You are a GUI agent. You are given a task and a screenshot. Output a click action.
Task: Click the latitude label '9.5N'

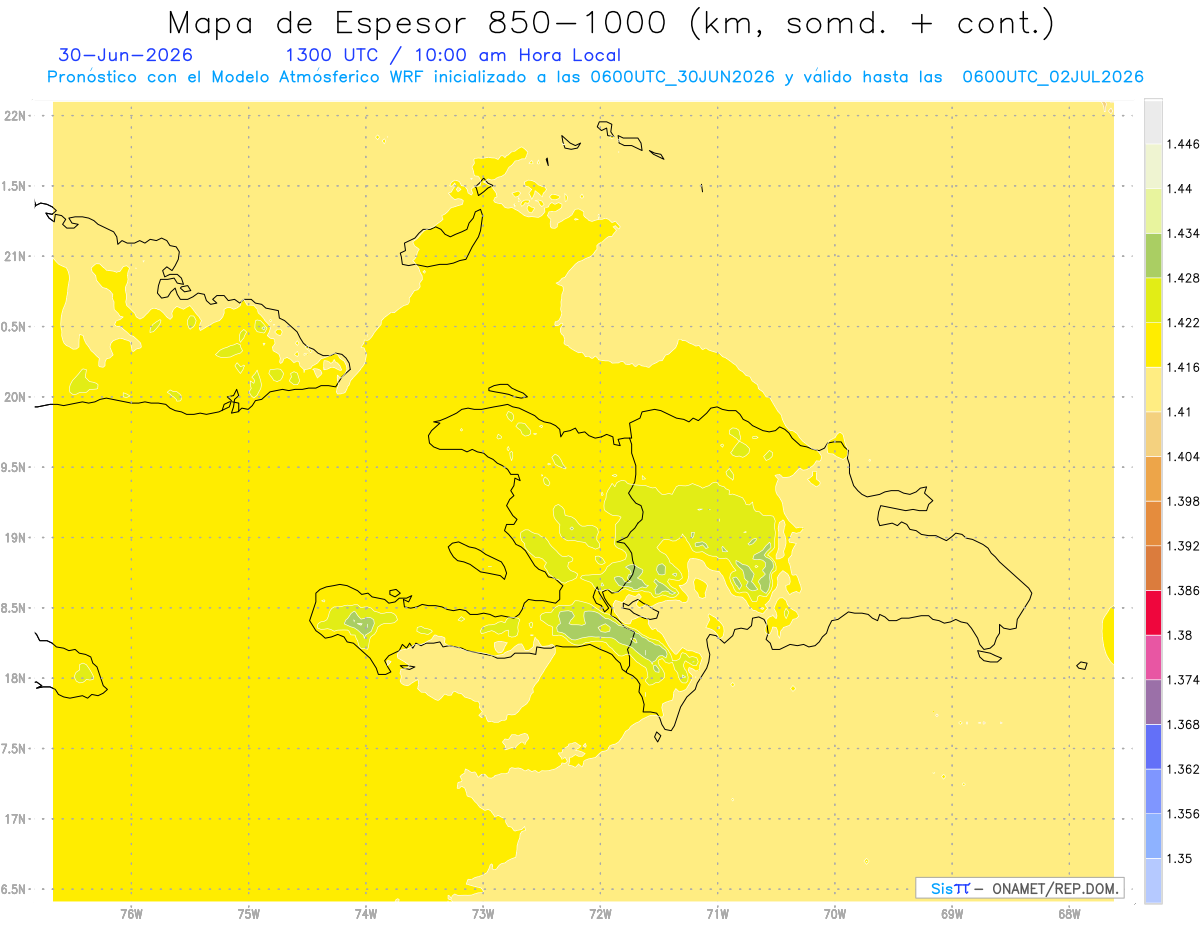[15, 467]
